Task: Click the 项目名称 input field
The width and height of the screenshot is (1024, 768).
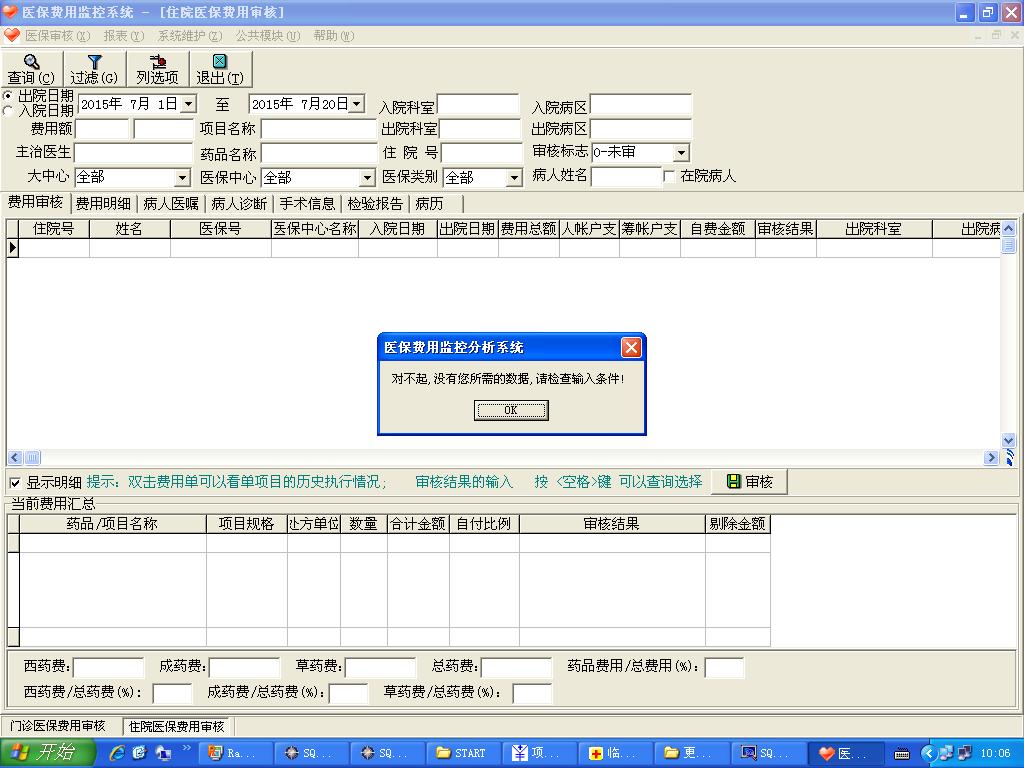Action: pos(319,129)
